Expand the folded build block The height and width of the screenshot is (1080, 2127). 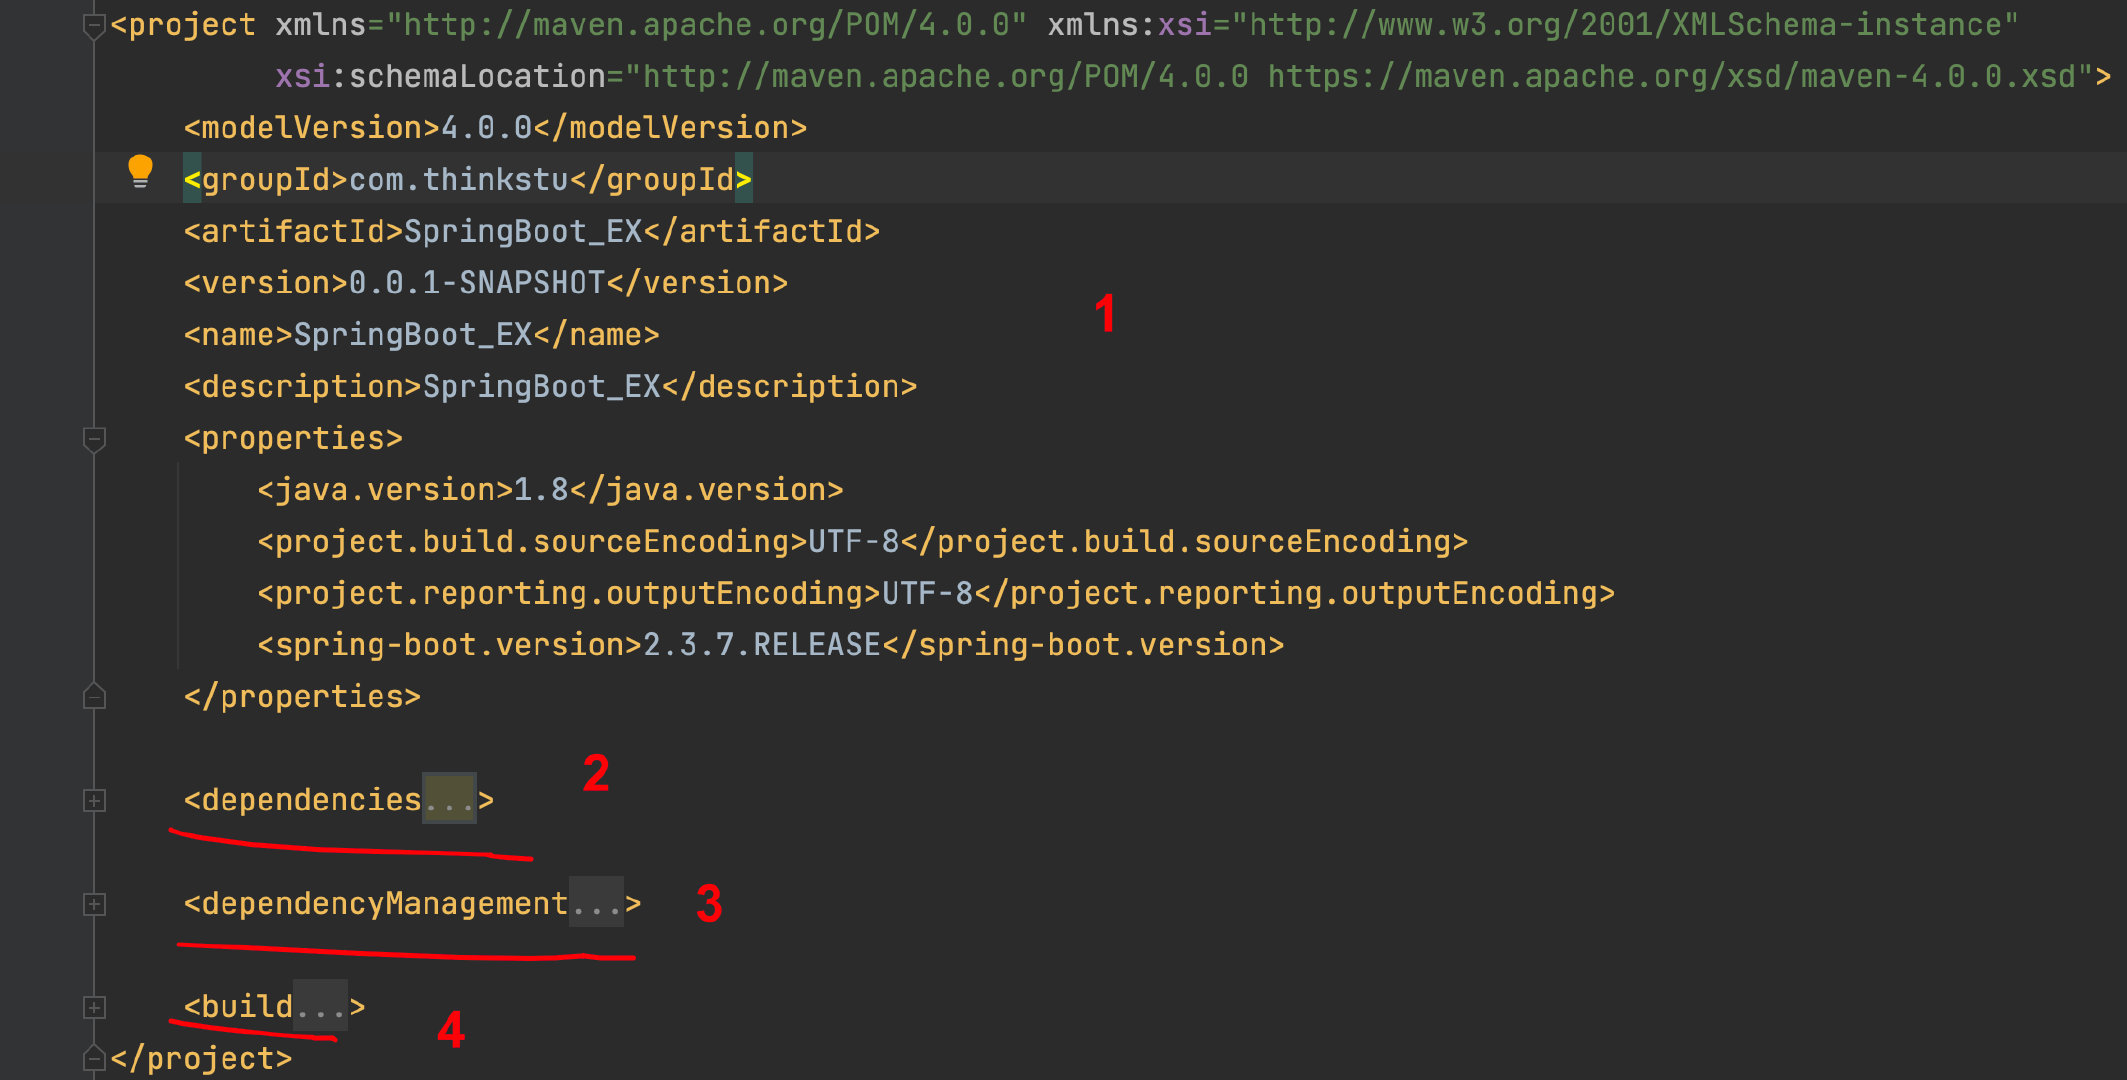pos(94,1007)
